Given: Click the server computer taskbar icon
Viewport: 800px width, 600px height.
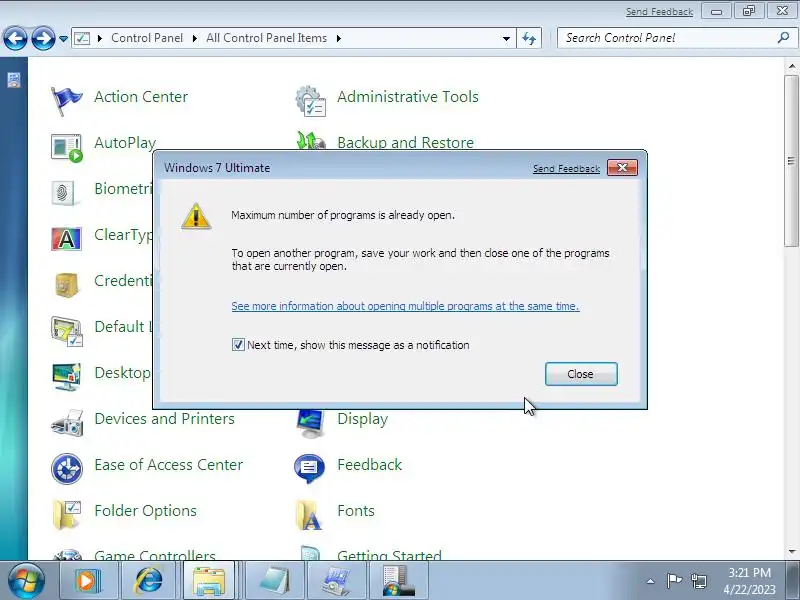Looking at the screenshot, I should (x=398, y=581).
